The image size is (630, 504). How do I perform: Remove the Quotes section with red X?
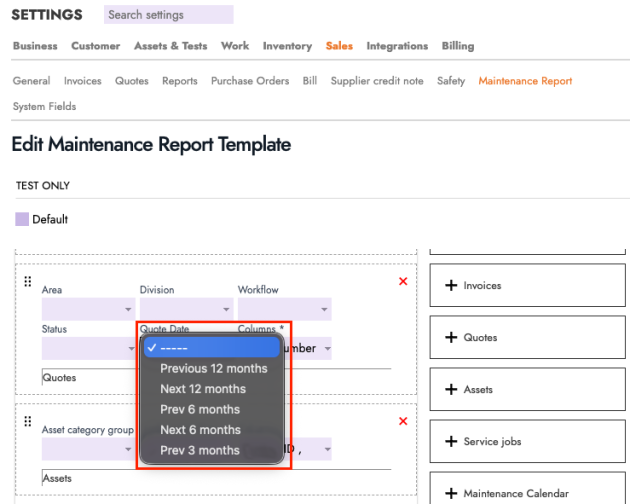tap(403, 282)
